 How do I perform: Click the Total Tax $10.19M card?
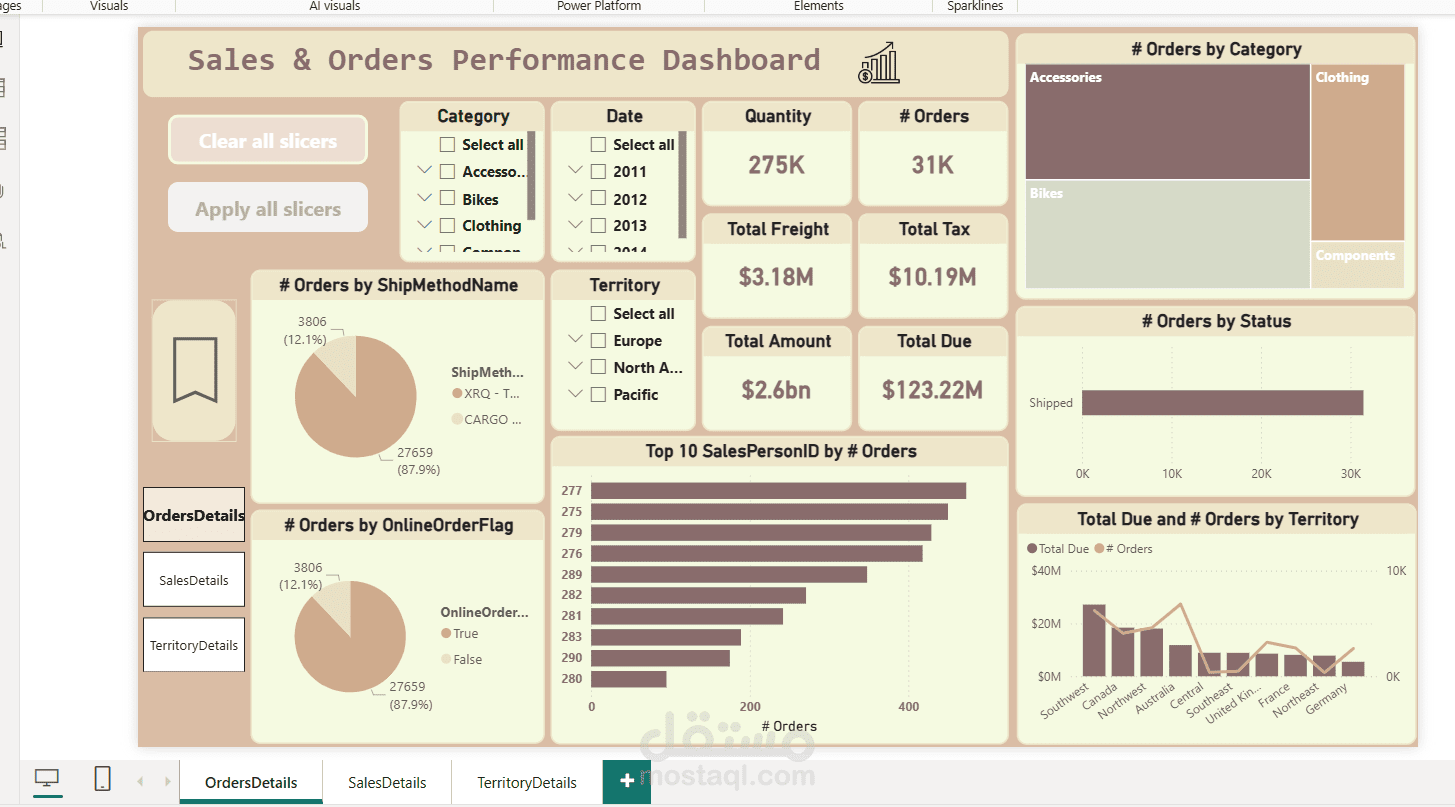coord(933,266)
